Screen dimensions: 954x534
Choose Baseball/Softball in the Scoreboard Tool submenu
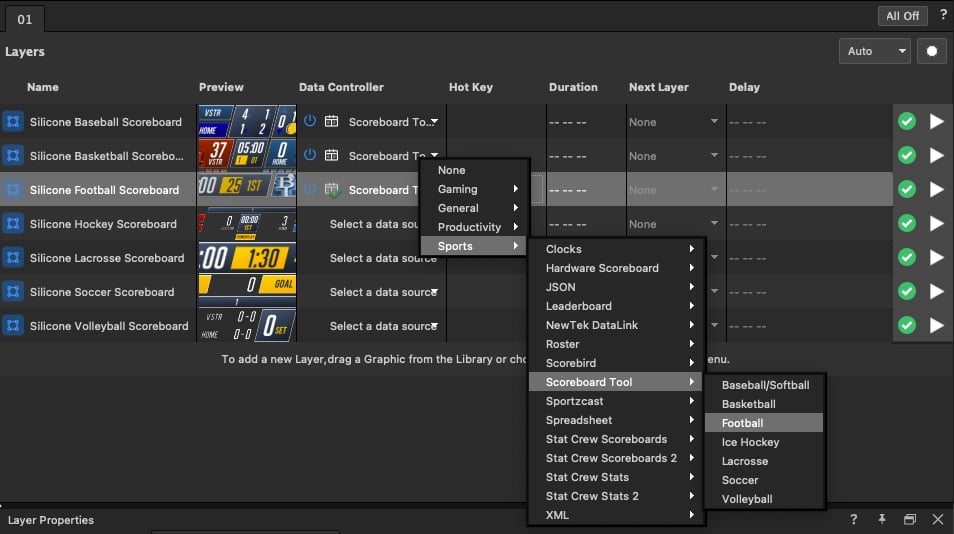[764, 385]
